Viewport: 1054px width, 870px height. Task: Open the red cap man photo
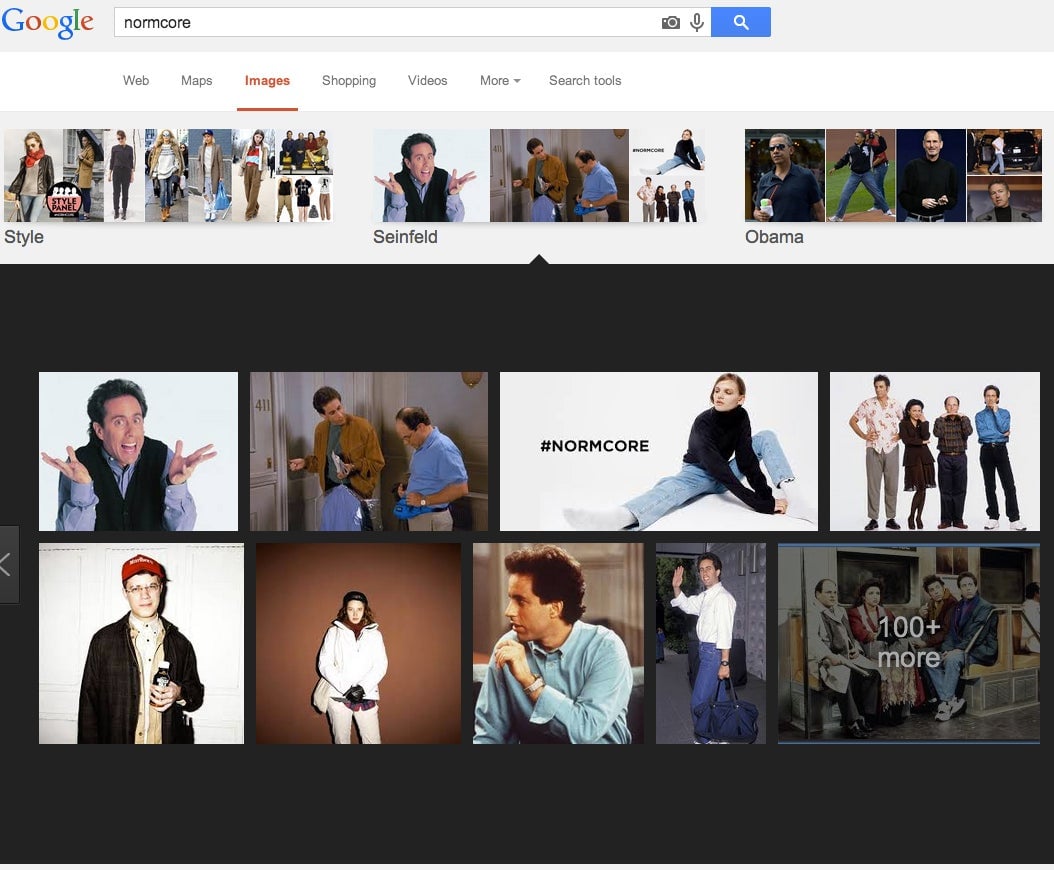pyautogui.click(x=141, y=643)
